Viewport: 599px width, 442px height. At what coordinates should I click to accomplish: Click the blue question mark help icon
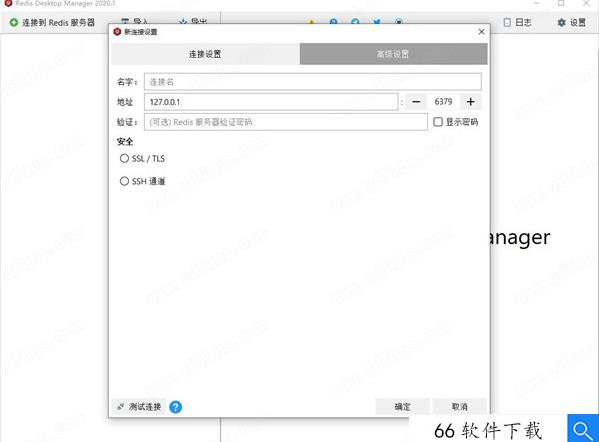click(175, 407)
